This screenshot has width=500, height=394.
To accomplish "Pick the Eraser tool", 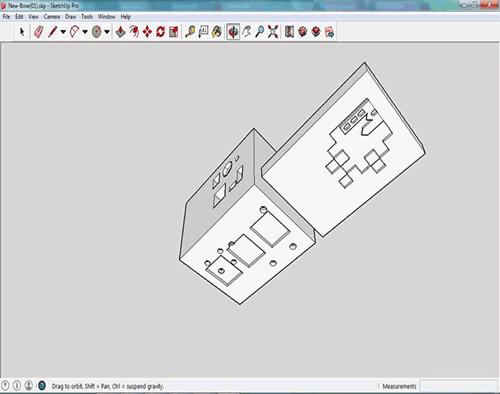I will tap(39, 32).
